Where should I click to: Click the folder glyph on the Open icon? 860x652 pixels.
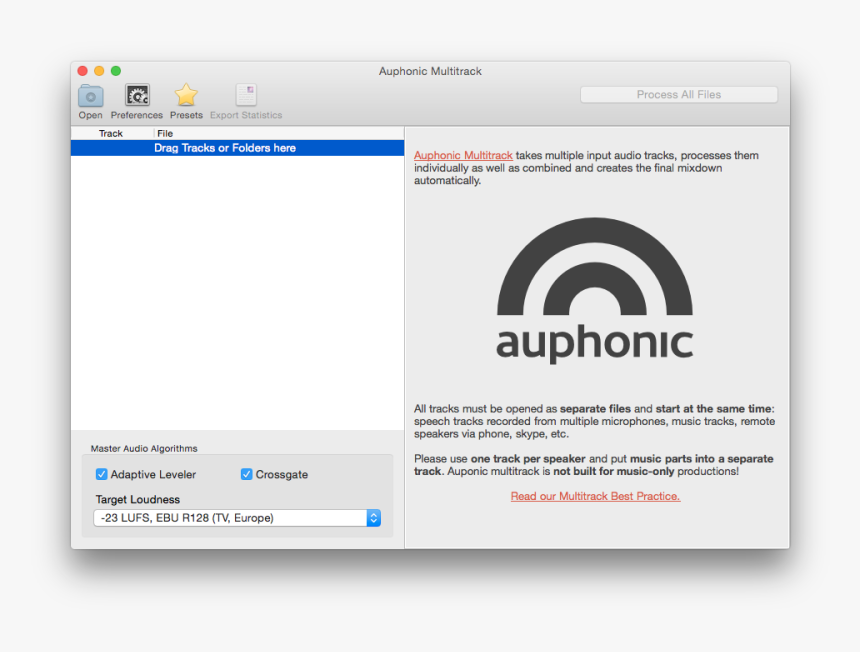coord(90,94)
